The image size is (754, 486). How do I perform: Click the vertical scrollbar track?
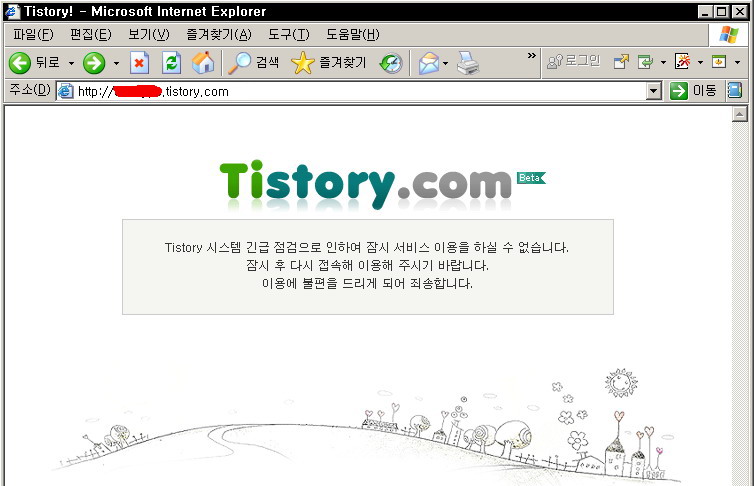pos(740,303)
